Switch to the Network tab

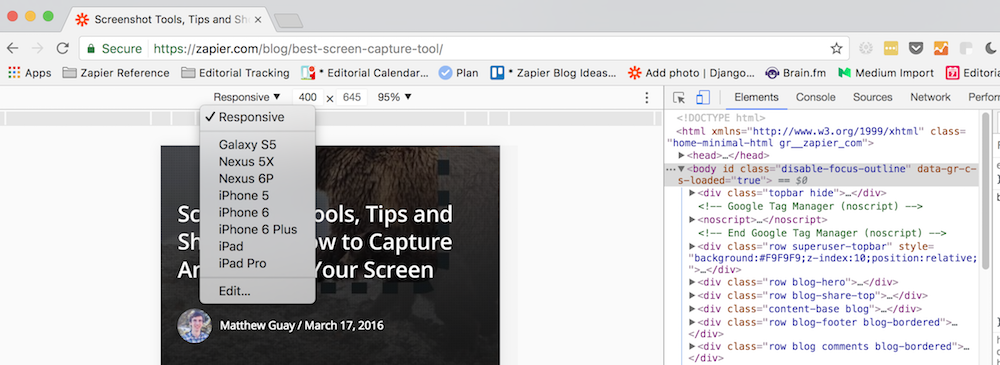coord(930,98)
